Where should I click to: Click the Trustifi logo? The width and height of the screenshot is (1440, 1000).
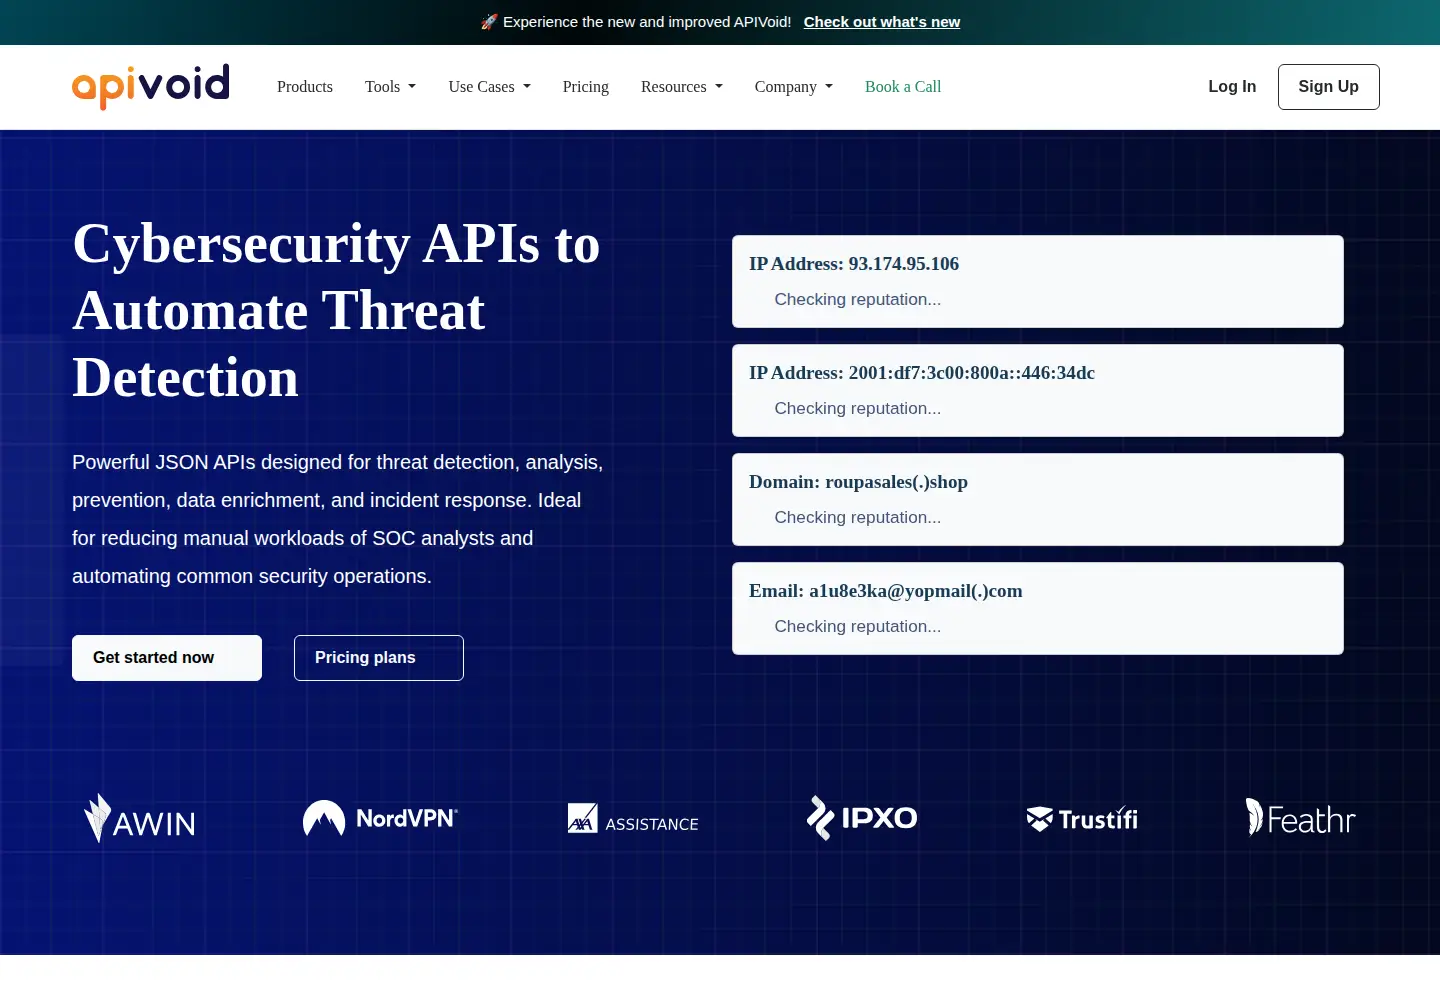pyautogui.click(x=1082, y=819)
